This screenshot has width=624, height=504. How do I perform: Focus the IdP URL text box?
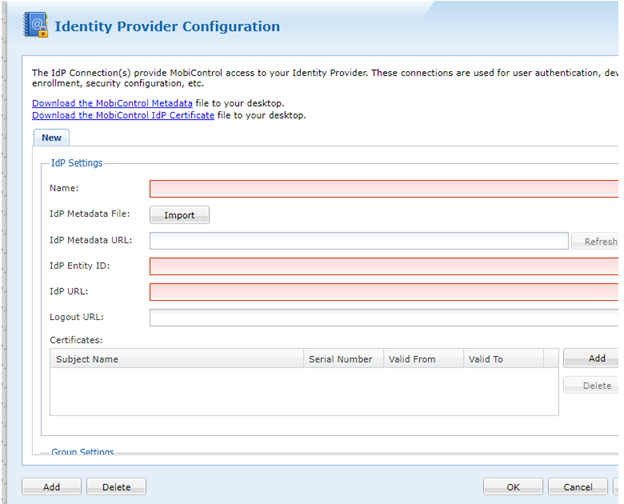383,292
